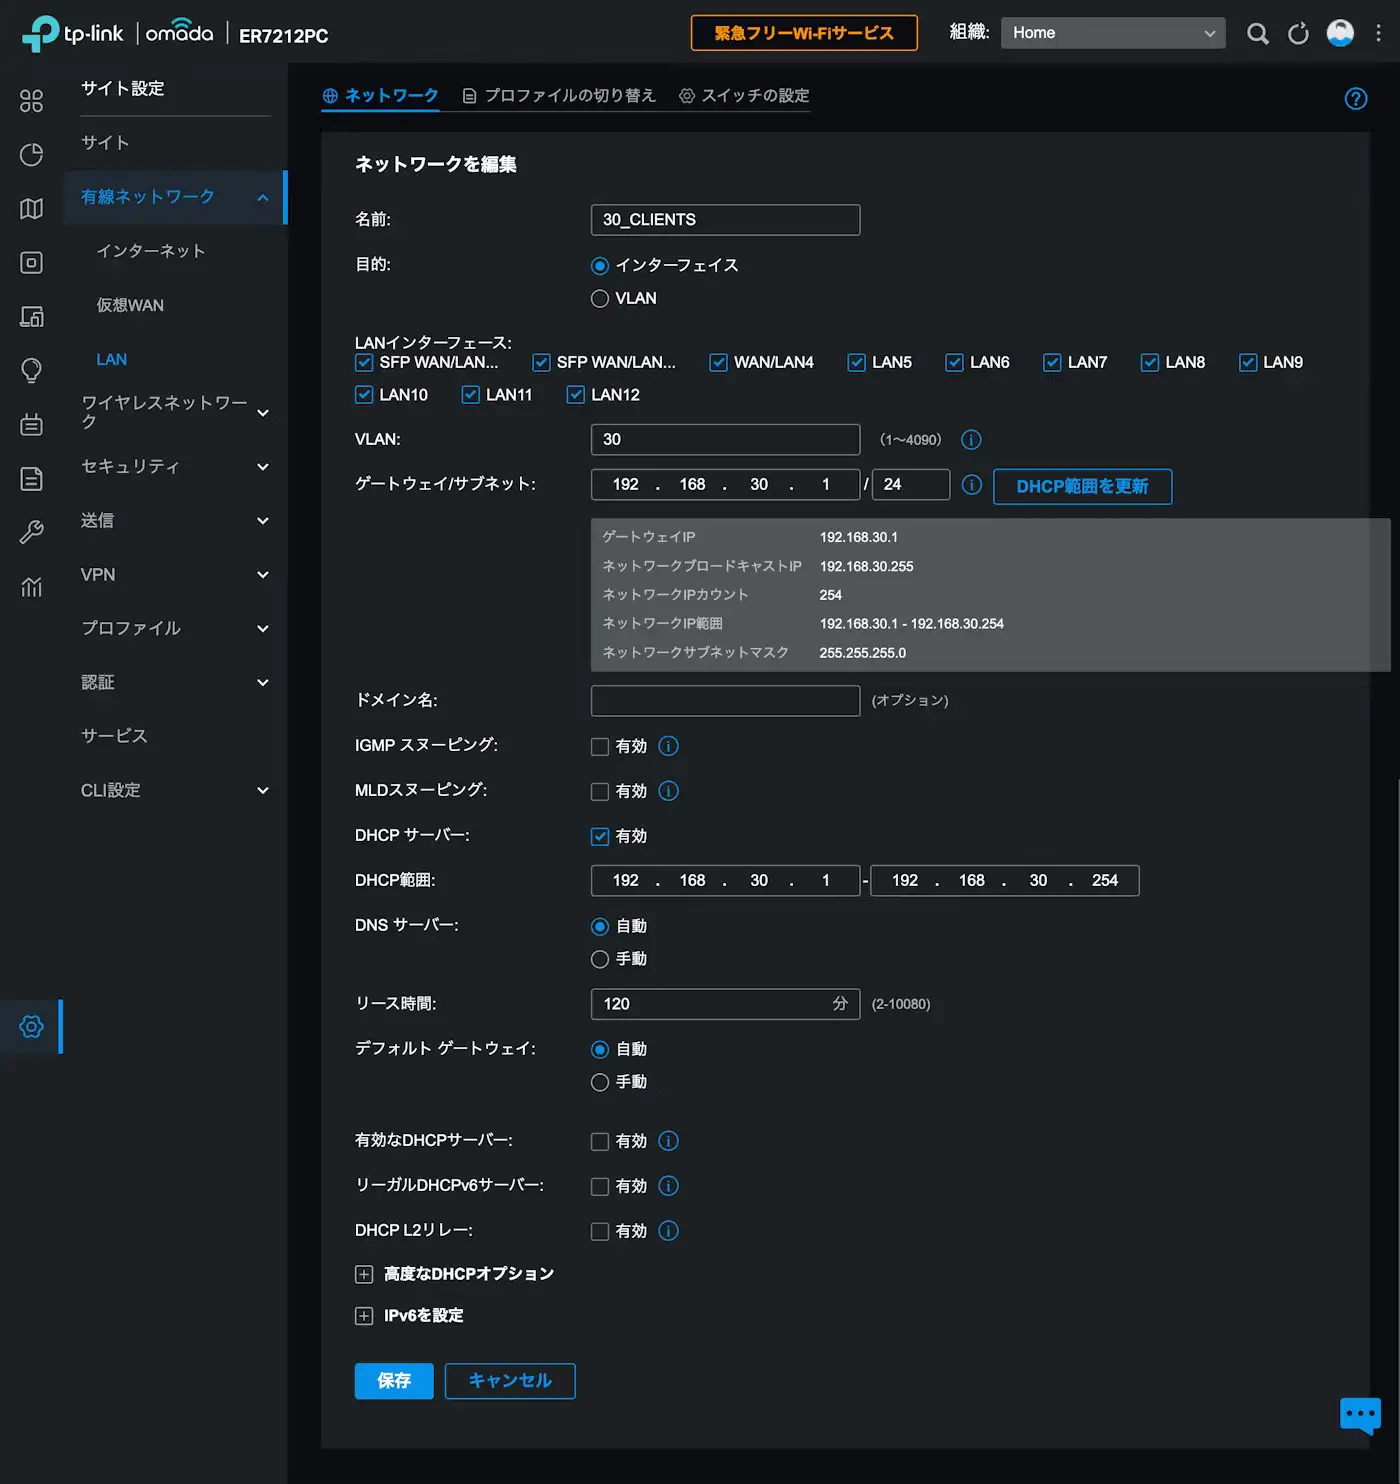Viewport: 1400px width, 1484px height.
Task: Open the logs document icon in left rail
Action: [31, 478]
